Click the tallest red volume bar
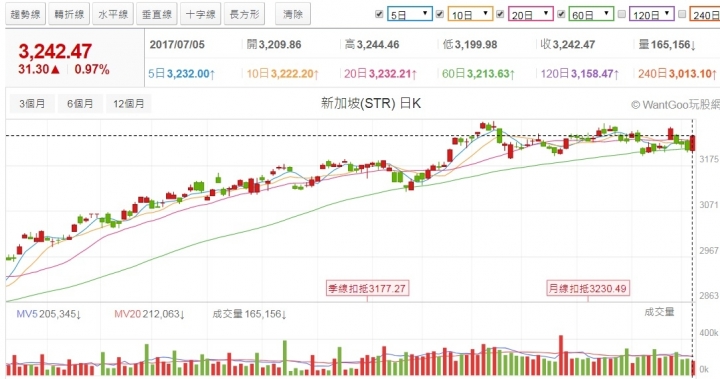The width and height of the screenshot is (720, 379). pos(561,356)
